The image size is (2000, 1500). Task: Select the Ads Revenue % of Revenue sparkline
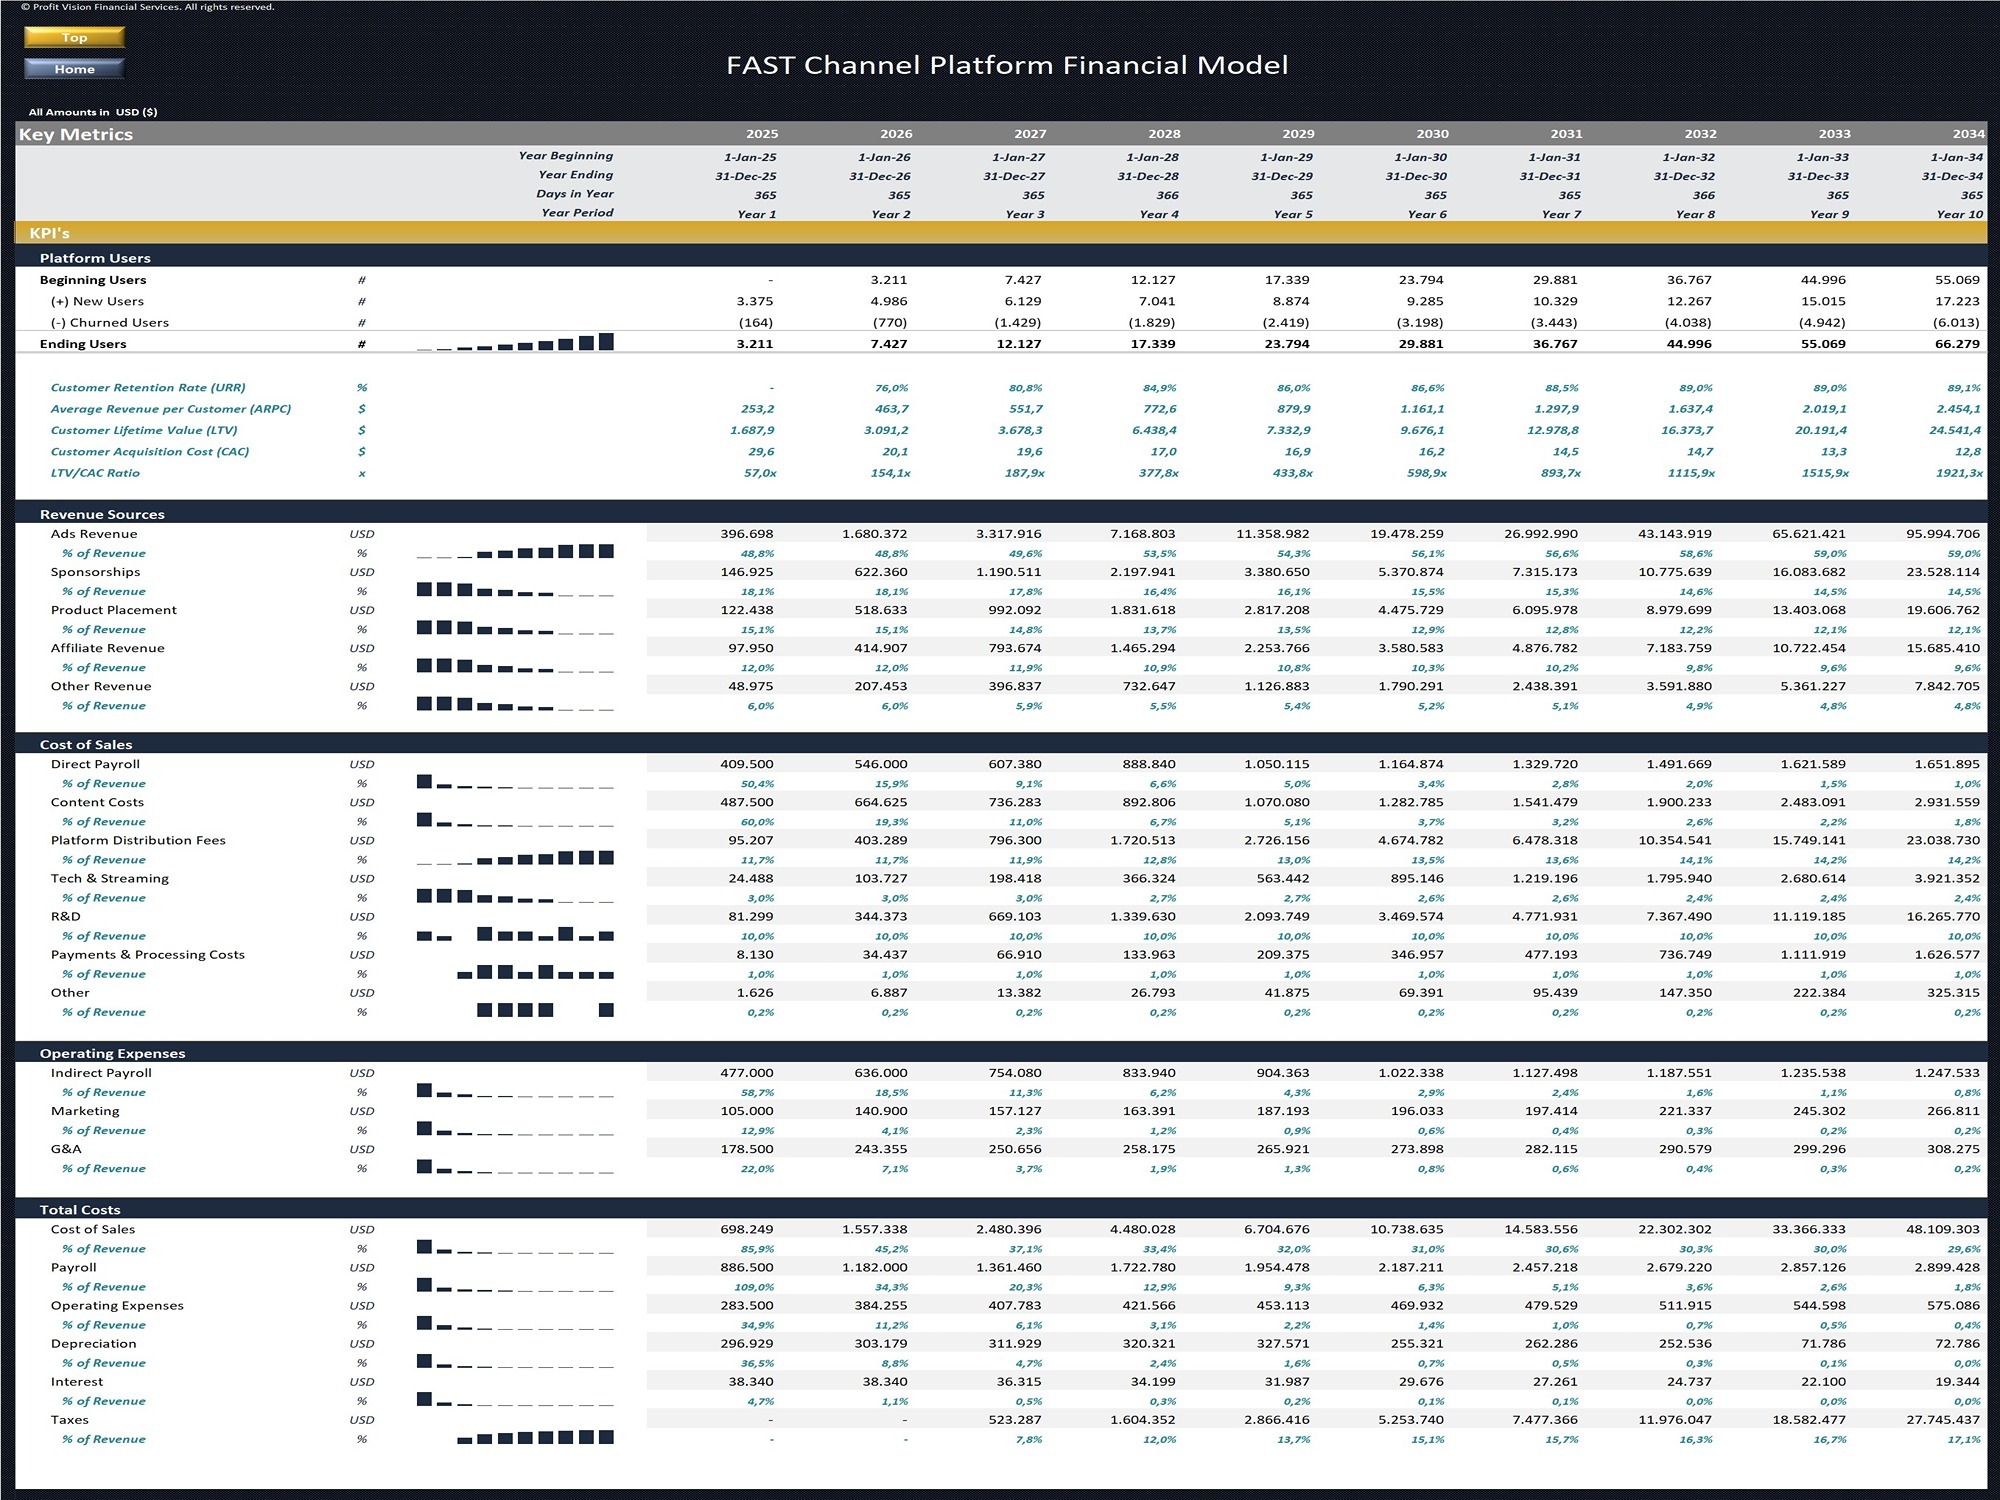coord(515,552)
